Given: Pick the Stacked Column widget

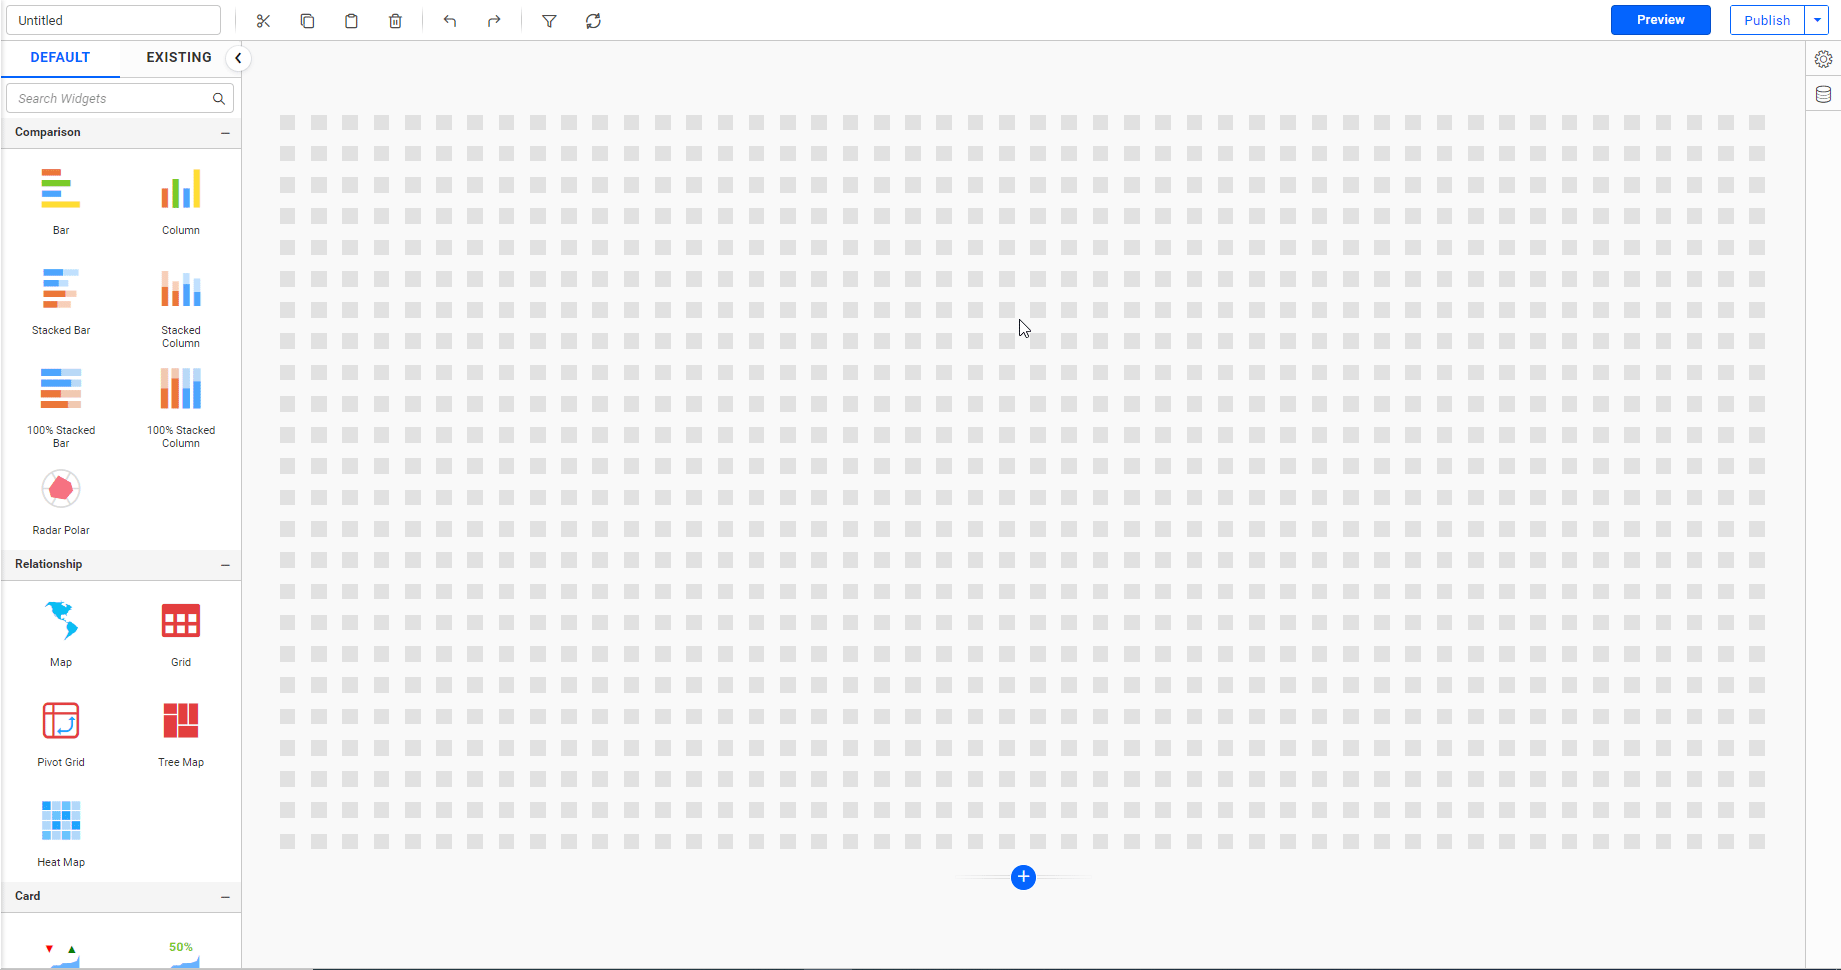Looking at the screenshot, I should coord(181,306).
